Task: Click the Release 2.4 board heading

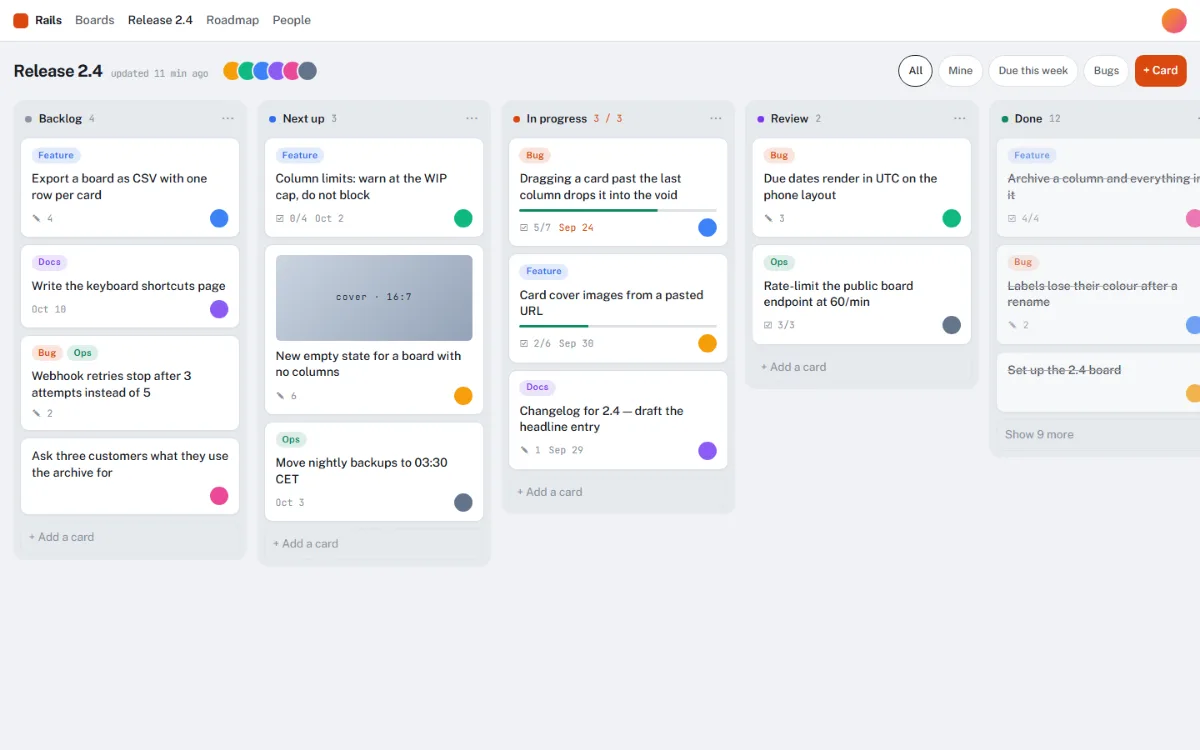Action: [58, 71]
